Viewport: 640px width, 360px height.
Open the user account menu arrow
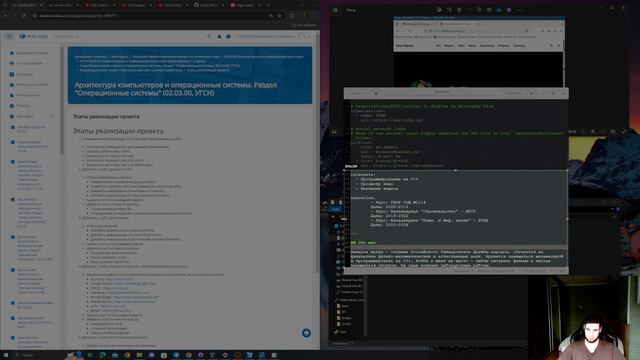pyautogui.click(x=309, y=36)
